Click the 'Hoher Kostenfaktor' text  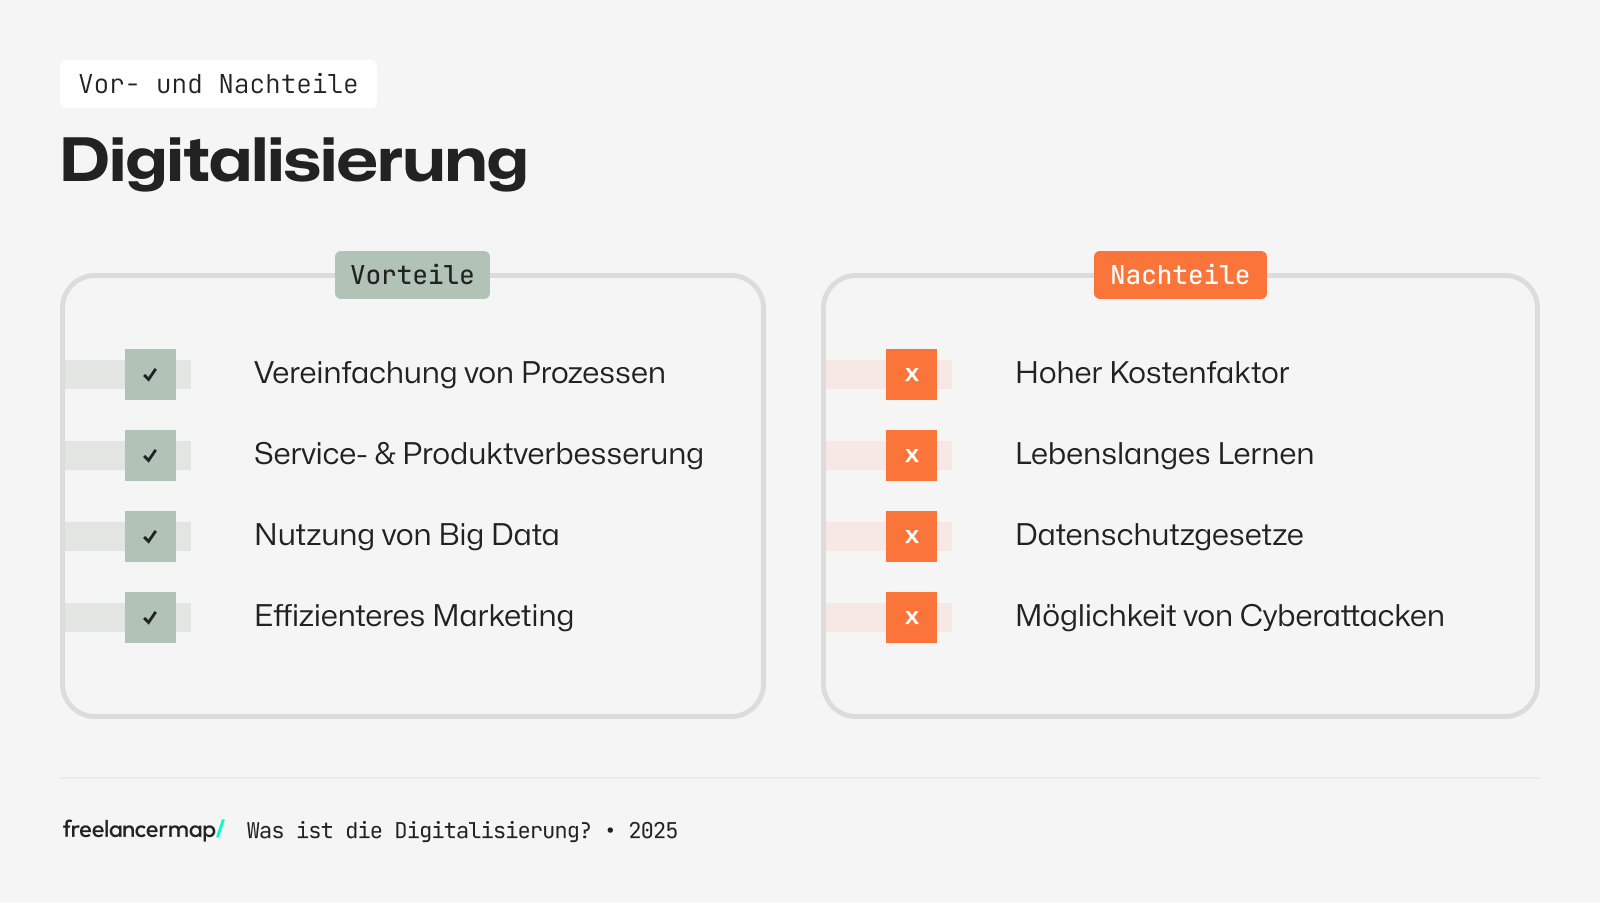click(x=1152, y=373)
